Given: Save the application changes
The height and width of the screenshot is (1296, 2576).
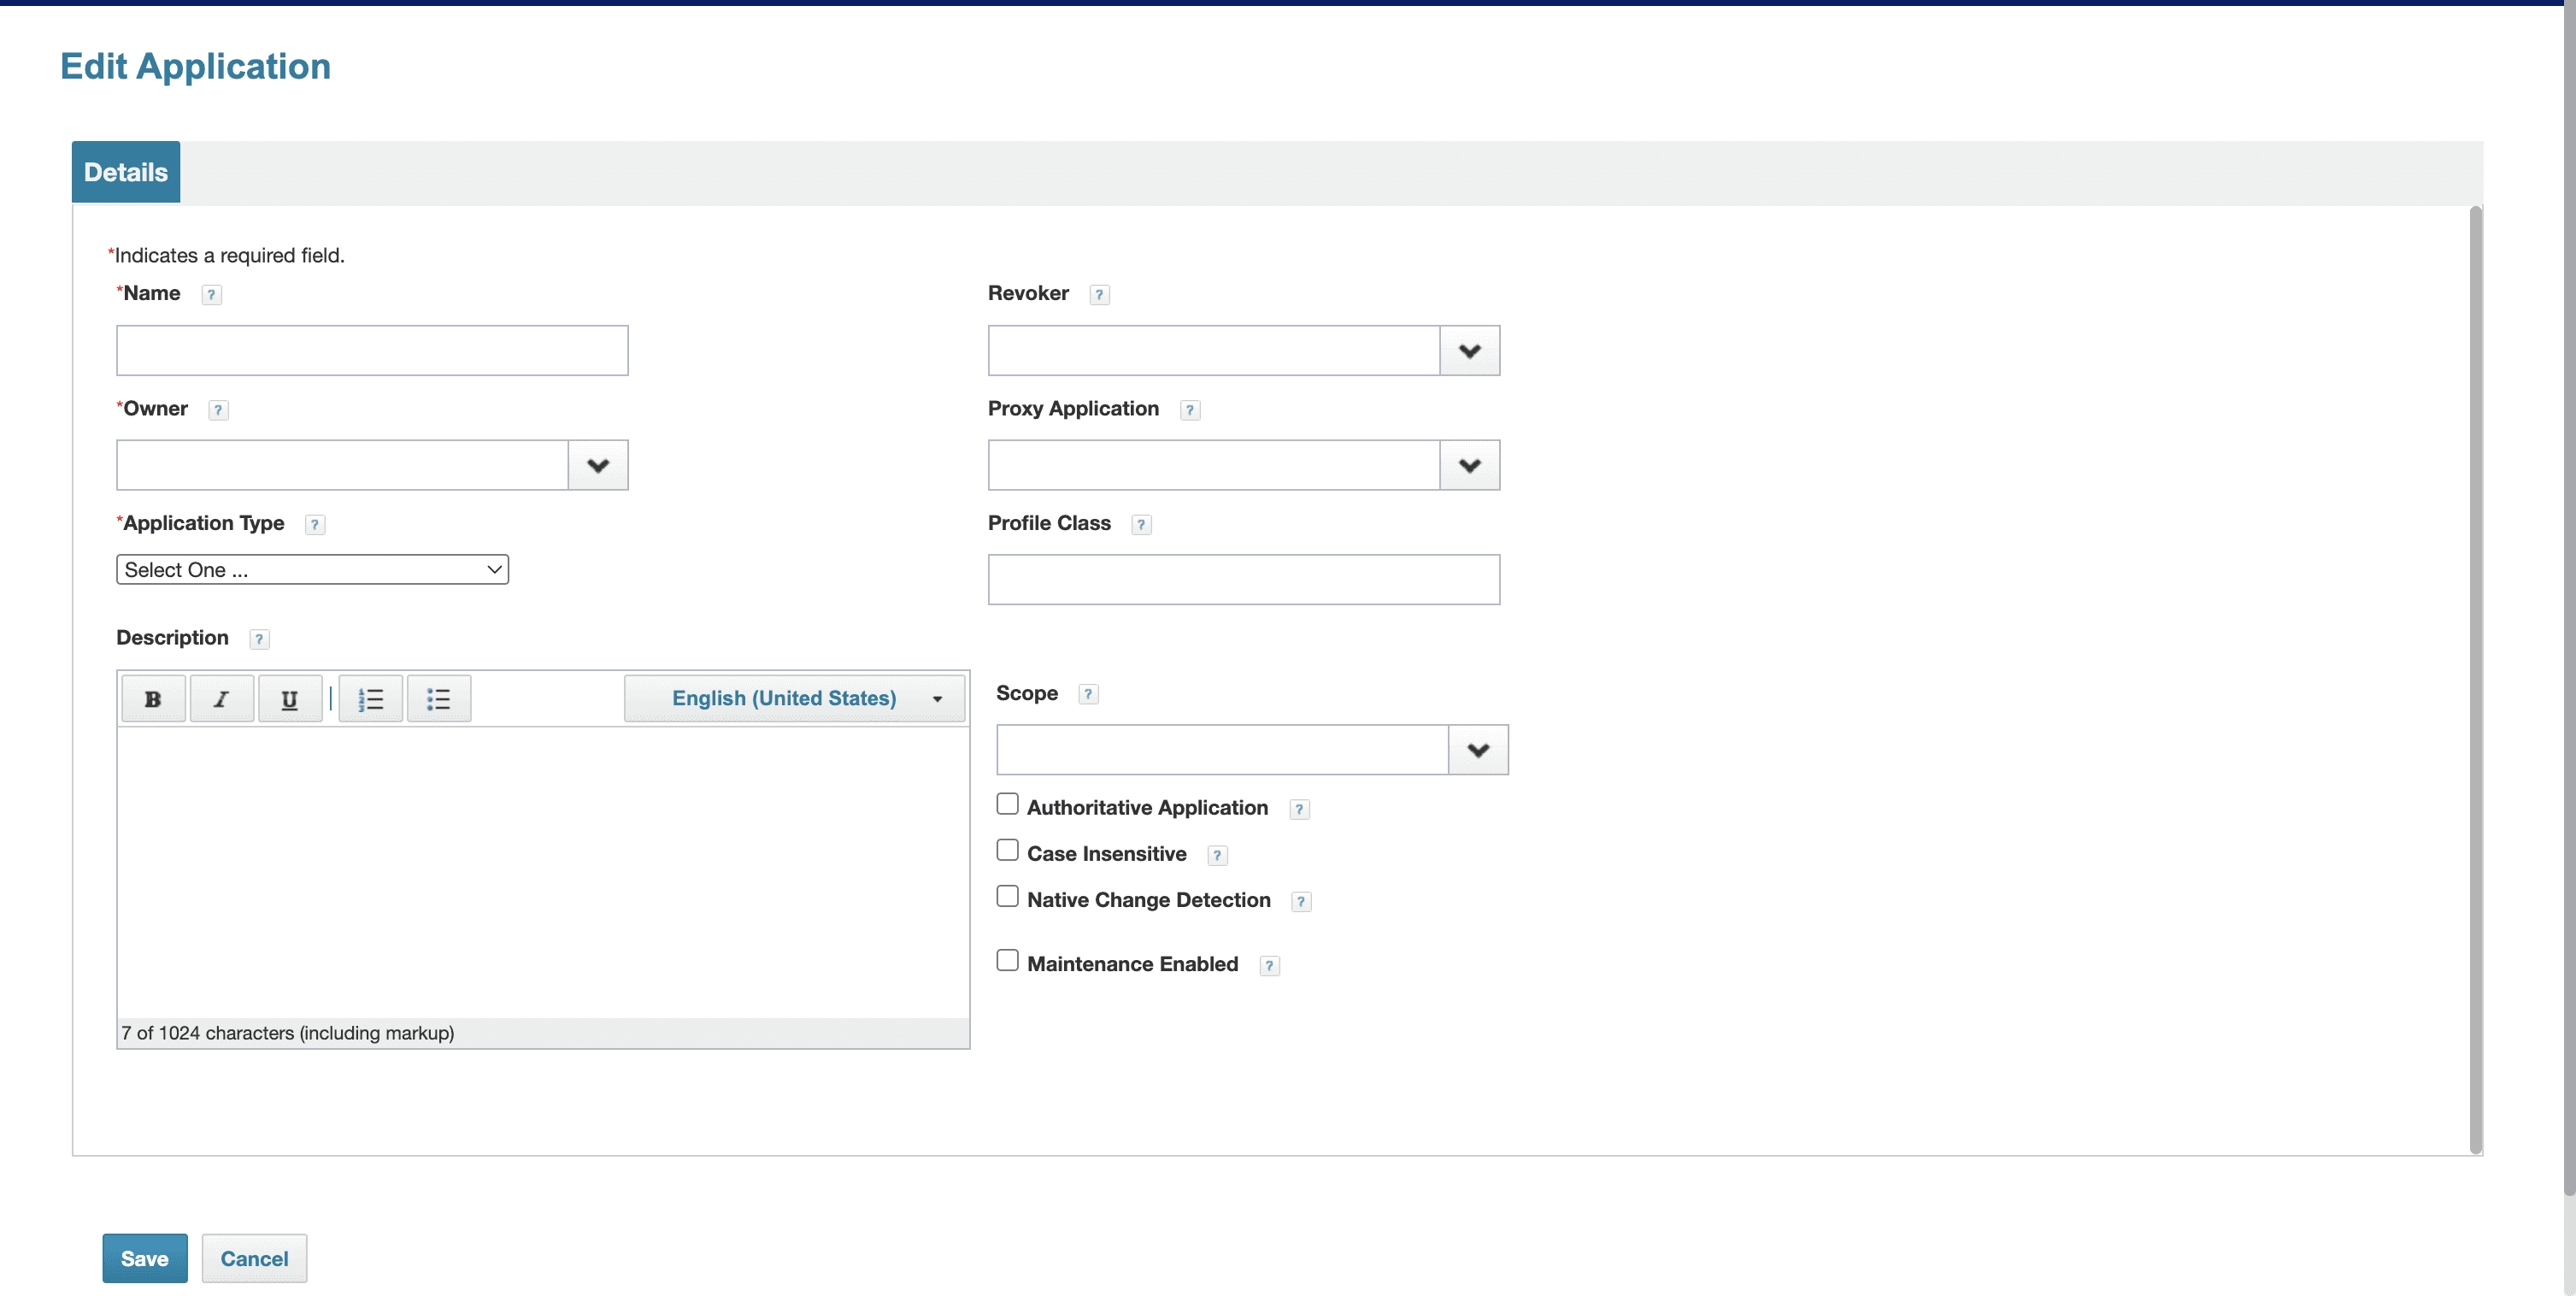Looking at the screenshot, I should (145, 1258).
